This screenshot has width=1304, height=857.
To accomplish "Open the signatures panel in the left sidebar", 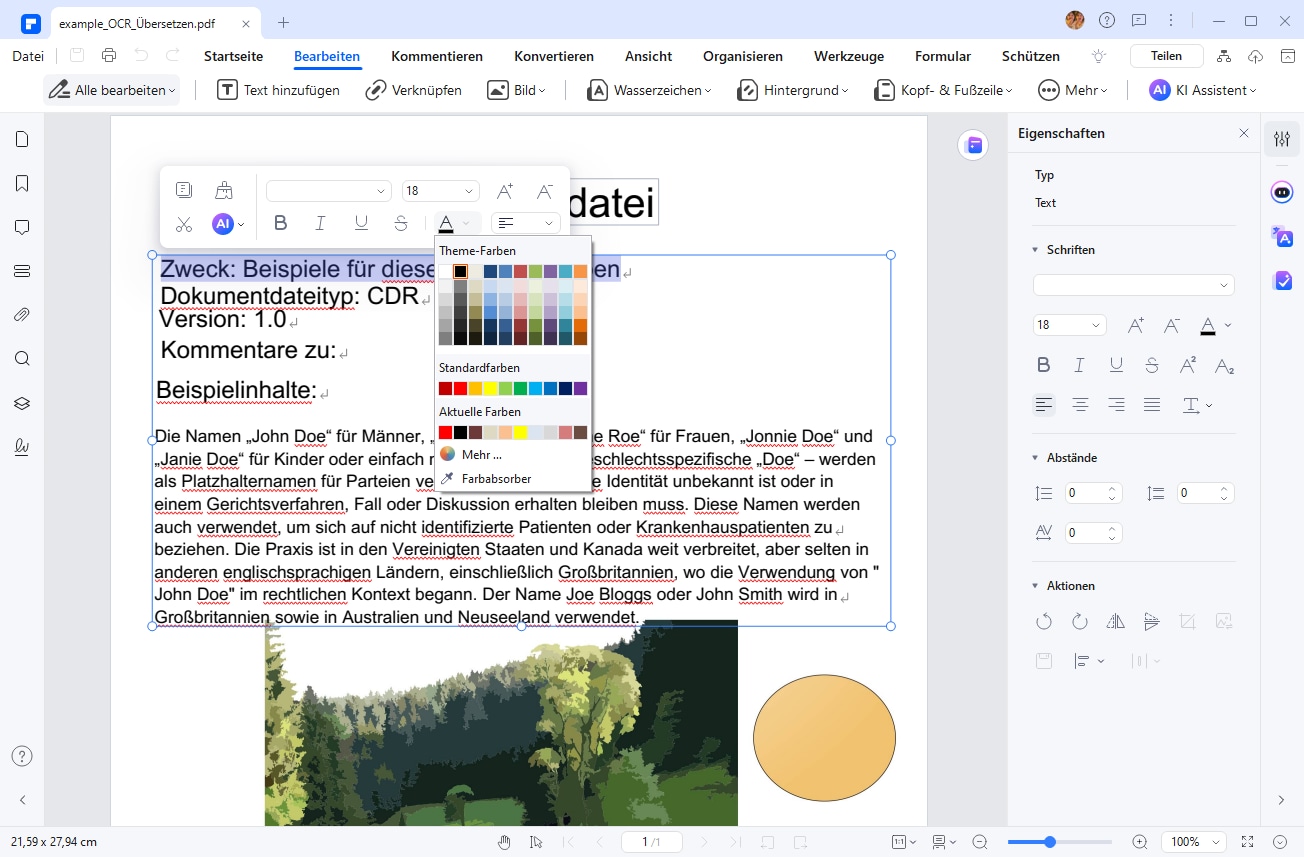I will tap(22, 447).
